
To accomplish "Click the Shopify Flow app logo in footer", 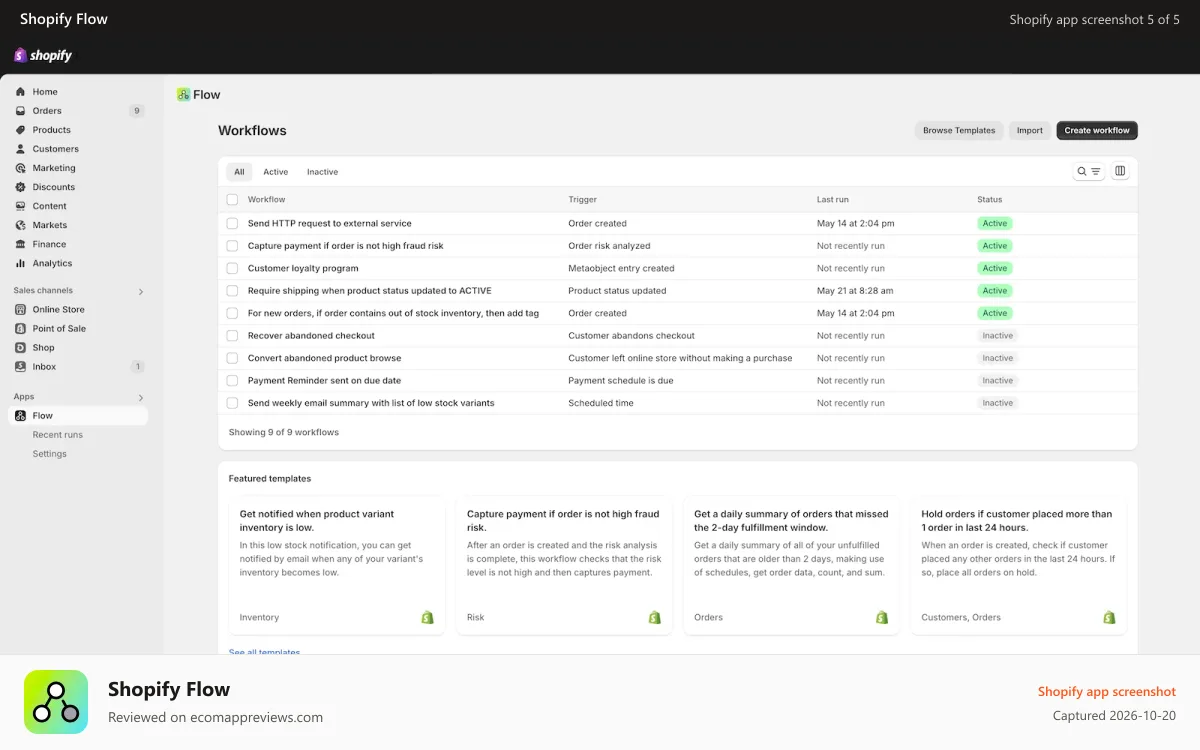I will [x=56, y=702].
